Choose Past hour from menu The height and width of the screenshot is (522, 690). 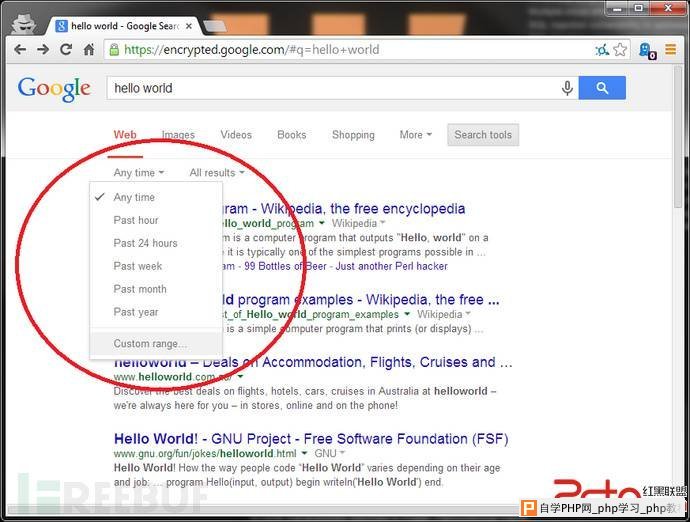tap(156, 220)
